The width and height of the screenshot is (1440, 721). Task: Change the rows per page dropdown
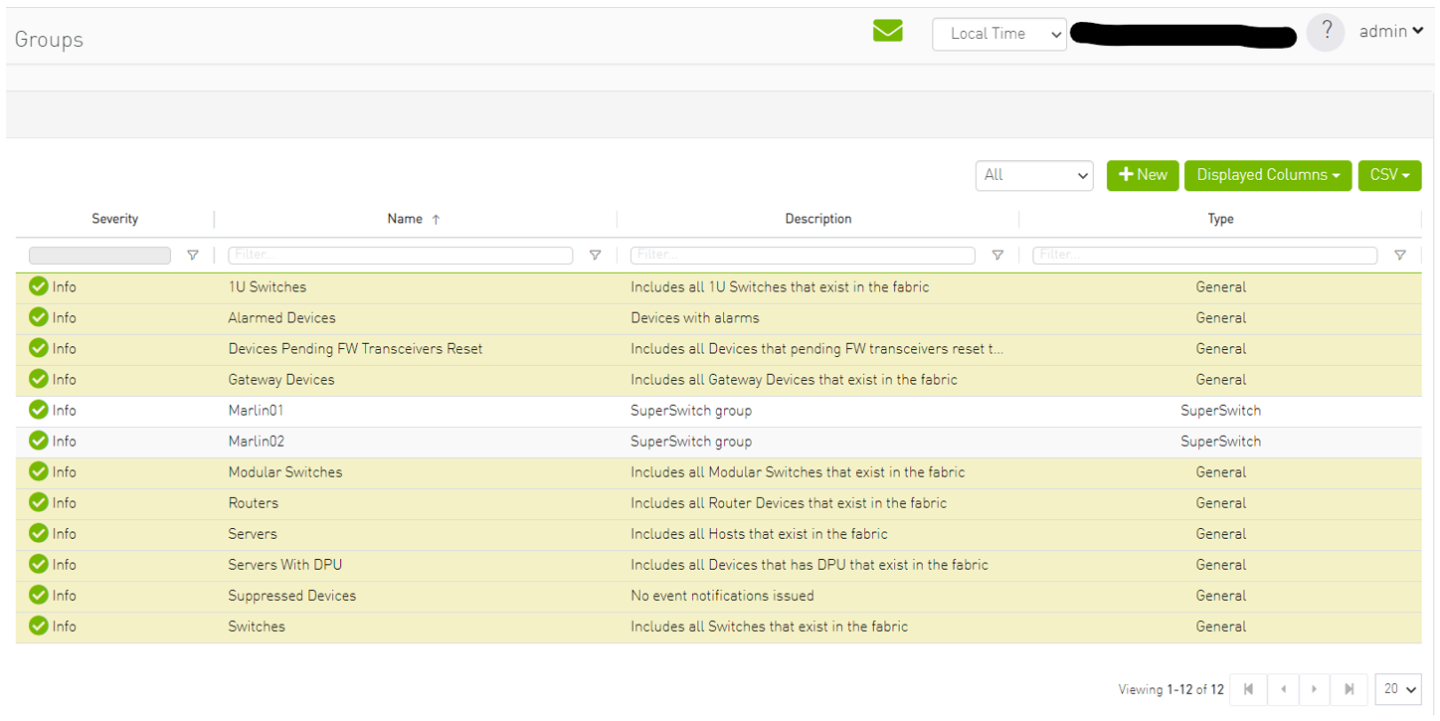tap(1400, 689)
